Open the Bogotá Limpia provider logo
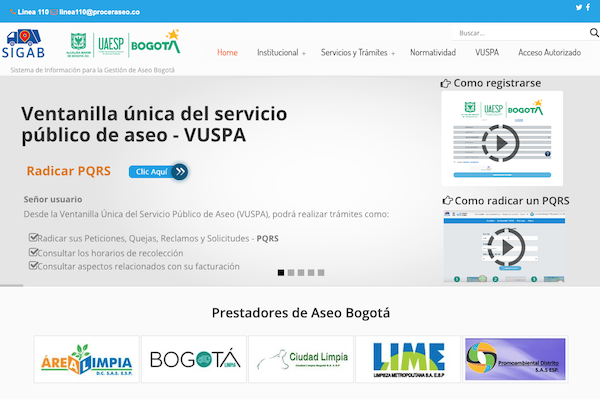600x400 pixels. point(194,359)
